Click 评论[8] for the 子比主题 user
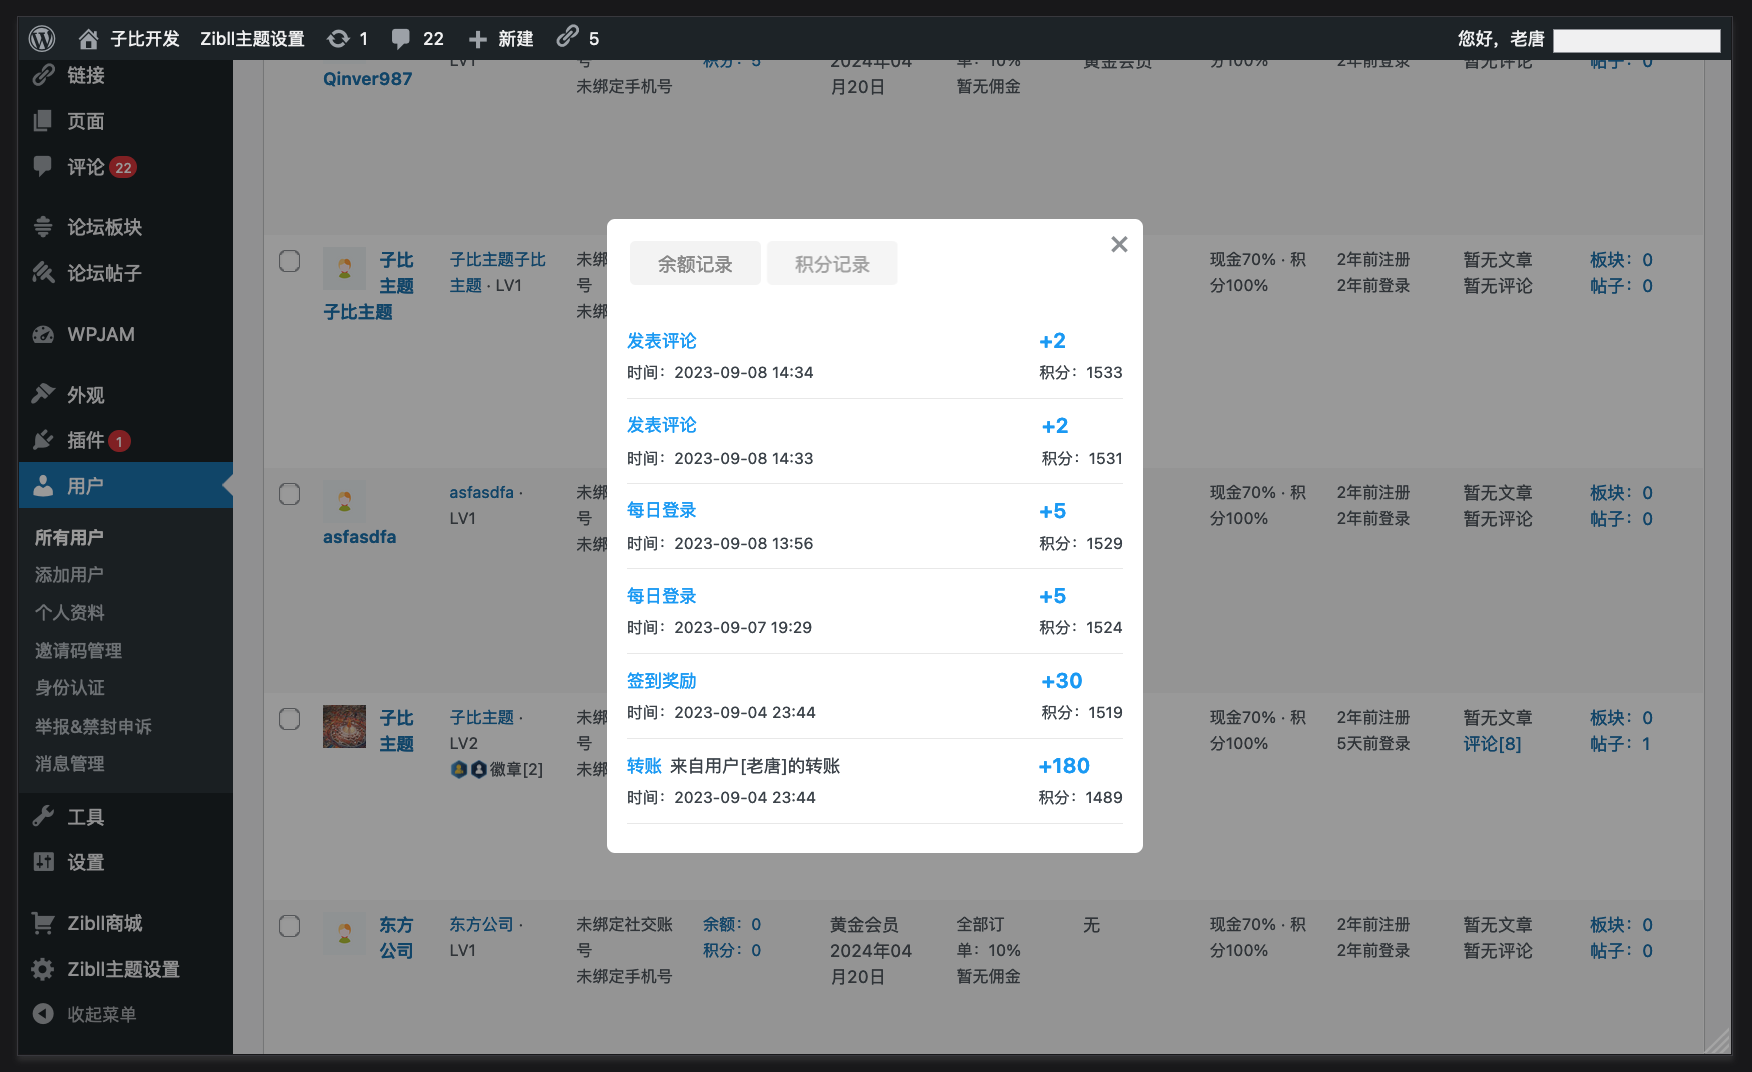The image size is (1752, 1072). point(1491,743)
